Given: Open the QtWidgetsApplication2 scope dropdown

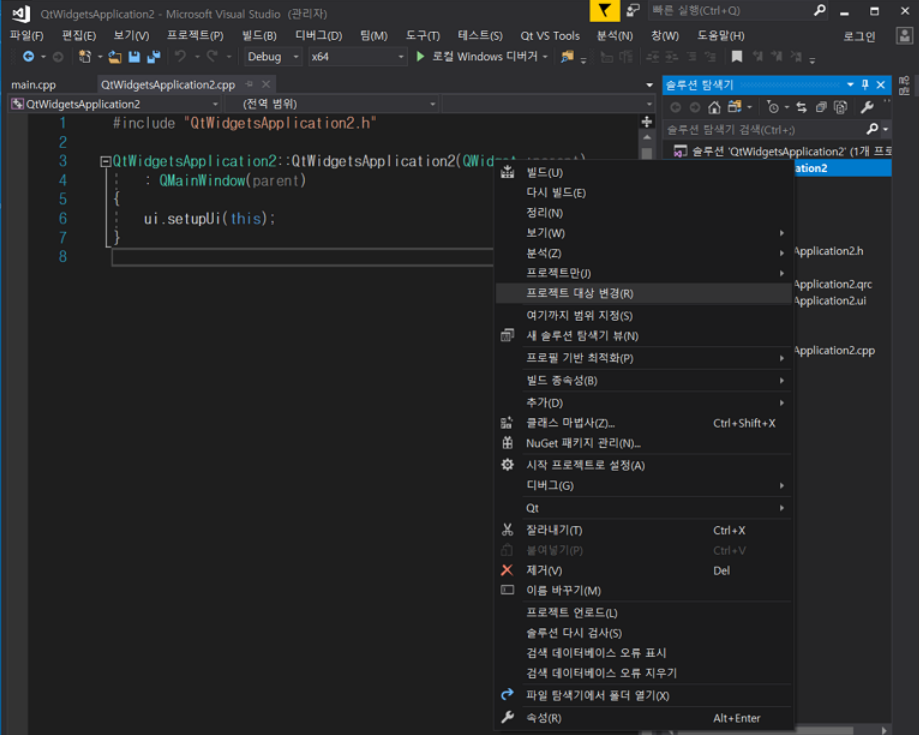Looking at the screenshot, I should [115, 104].
